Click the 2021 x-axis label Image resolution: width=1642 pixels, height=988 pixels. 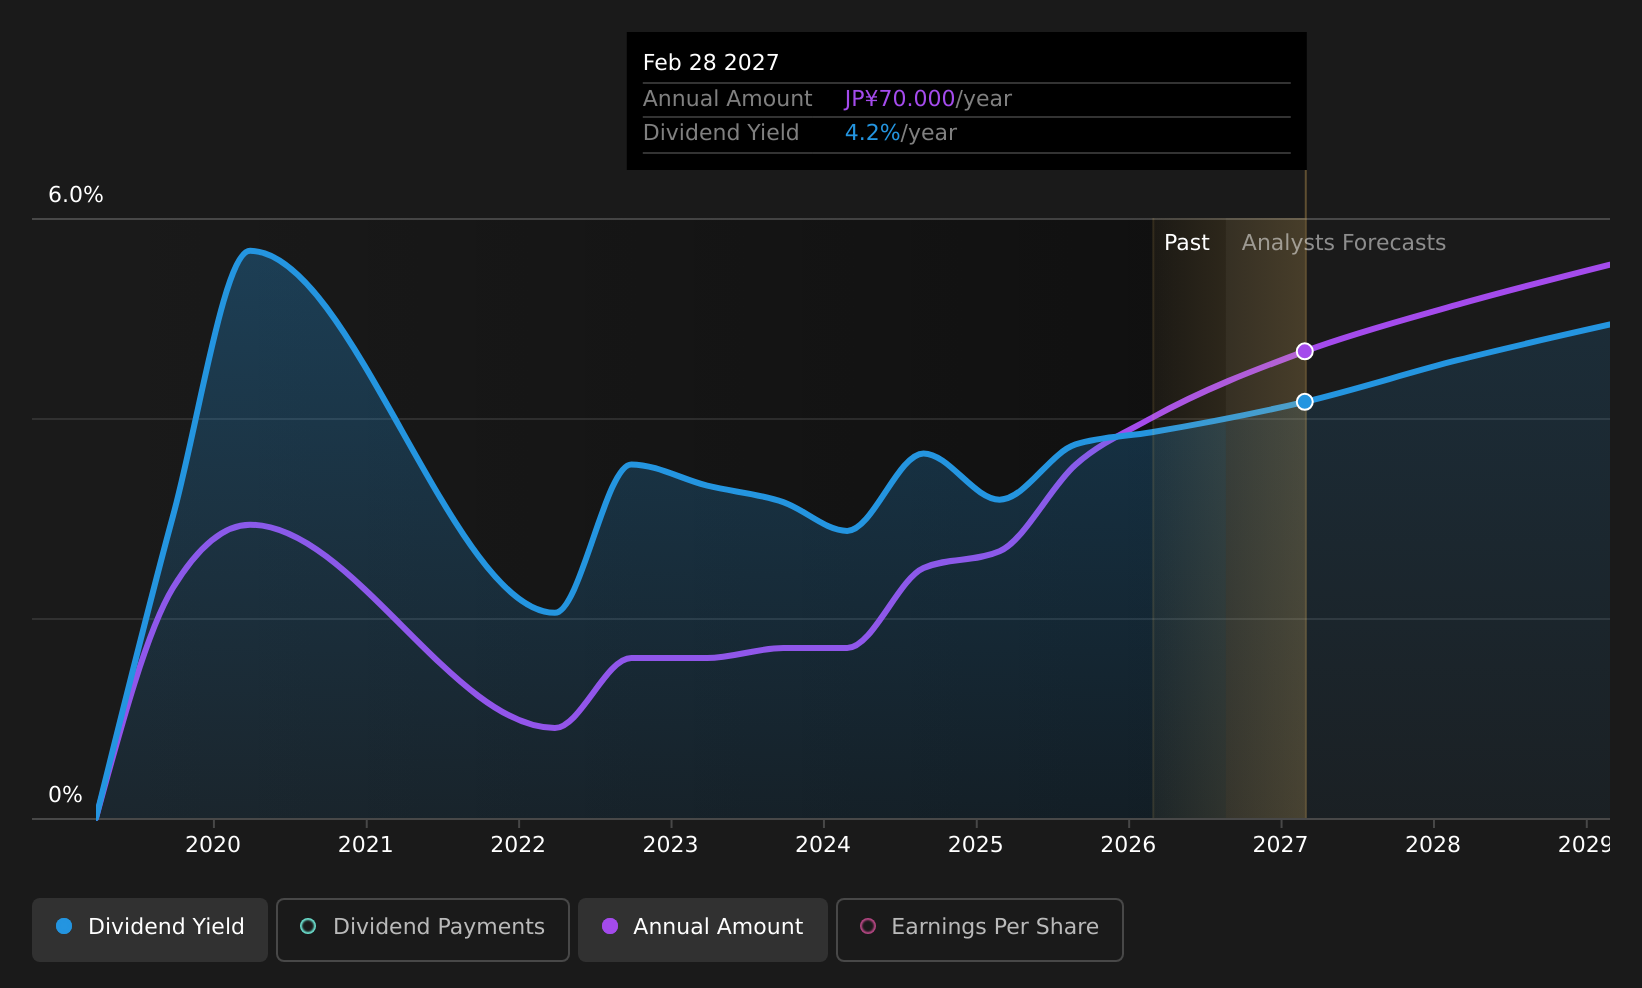click(x=366, y=845)
